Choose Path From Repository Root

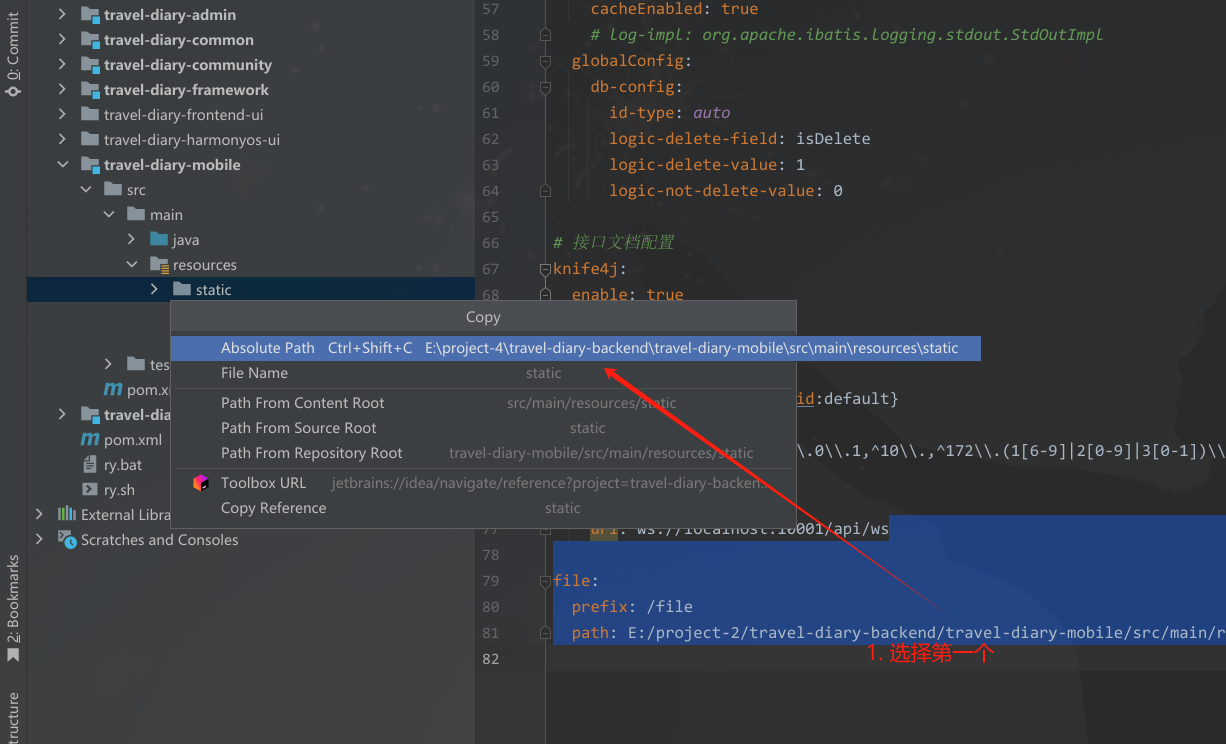click(483, 453)
